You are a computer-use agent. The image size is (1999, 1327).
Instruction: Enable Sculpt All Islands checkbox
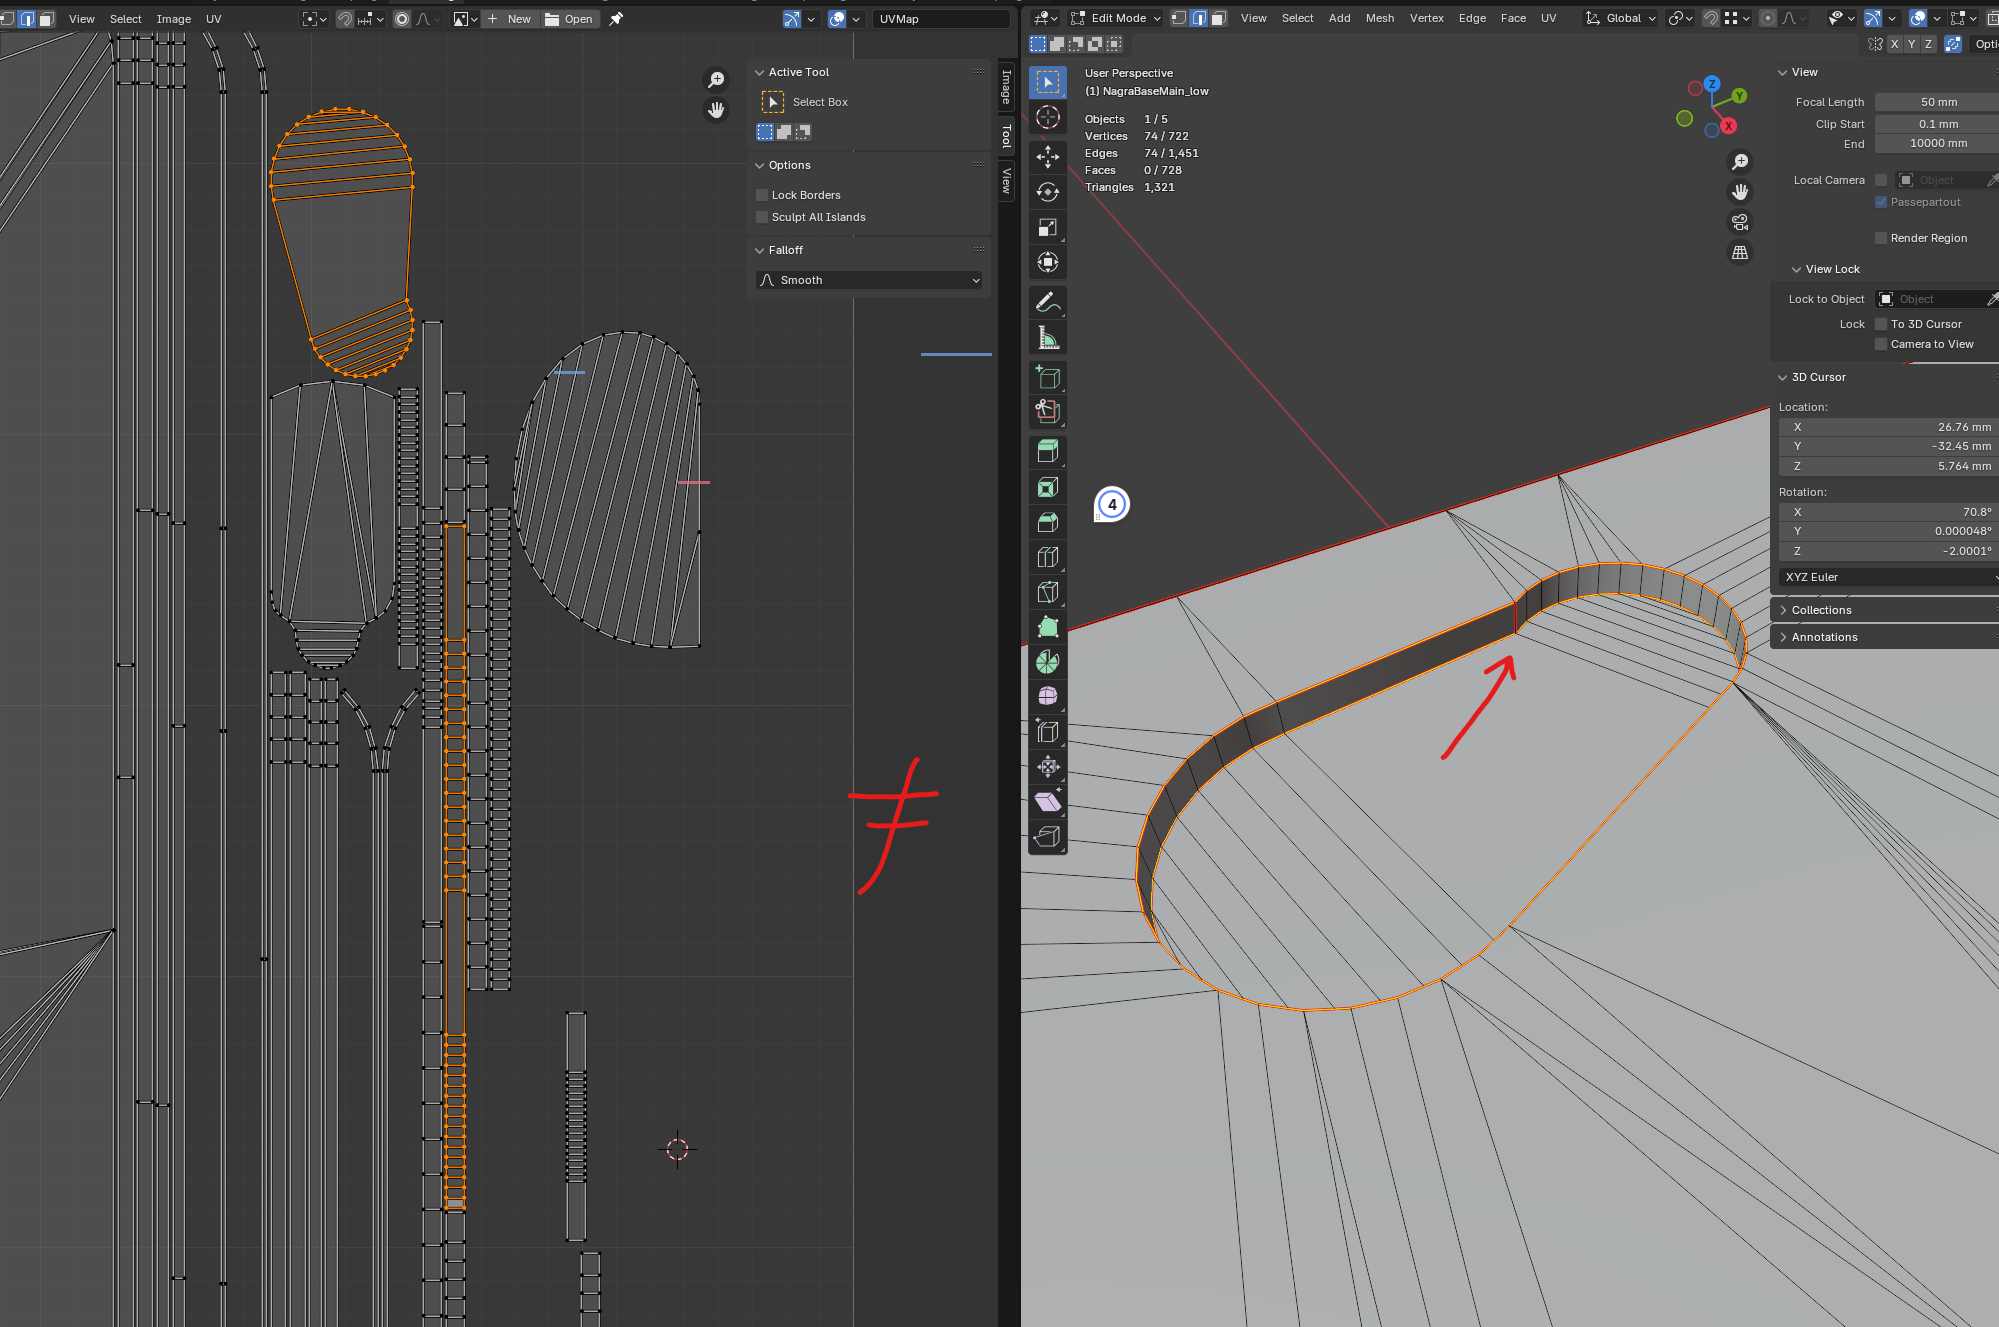[762, 217]
